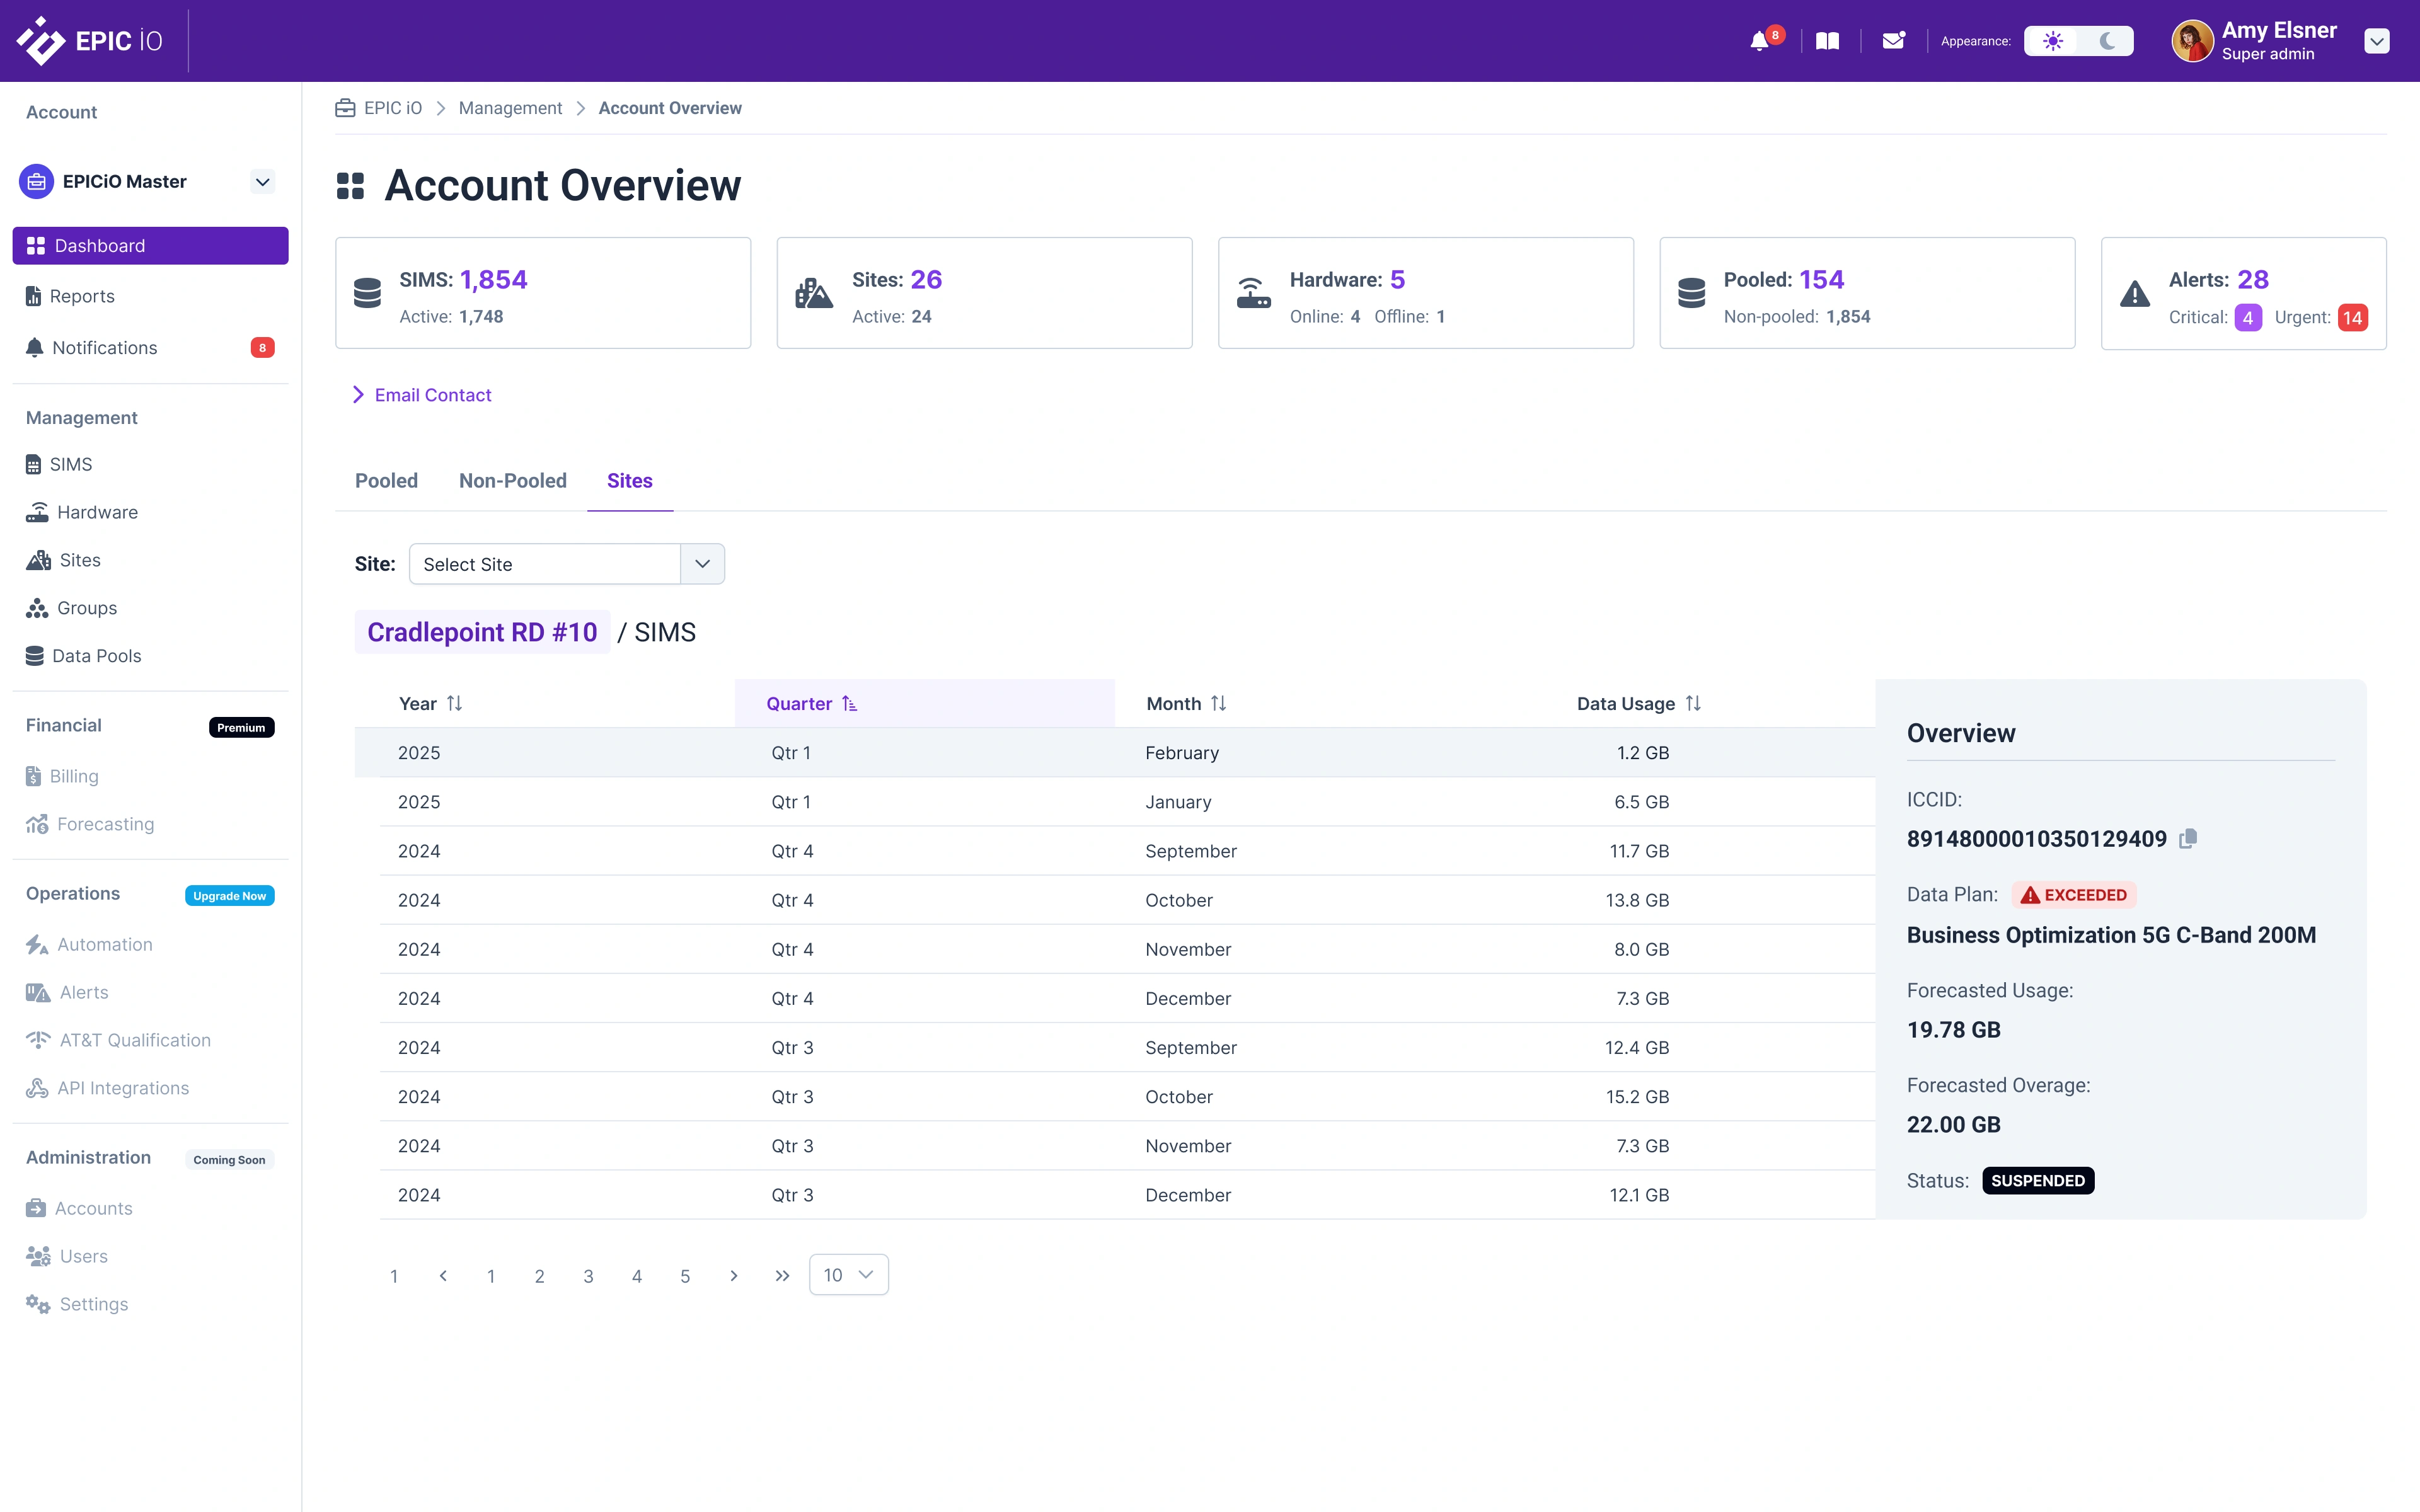The image size is (2420, 1512).
Task: Click Management in the breadcrumb
Action: click(x=510, y=108)
